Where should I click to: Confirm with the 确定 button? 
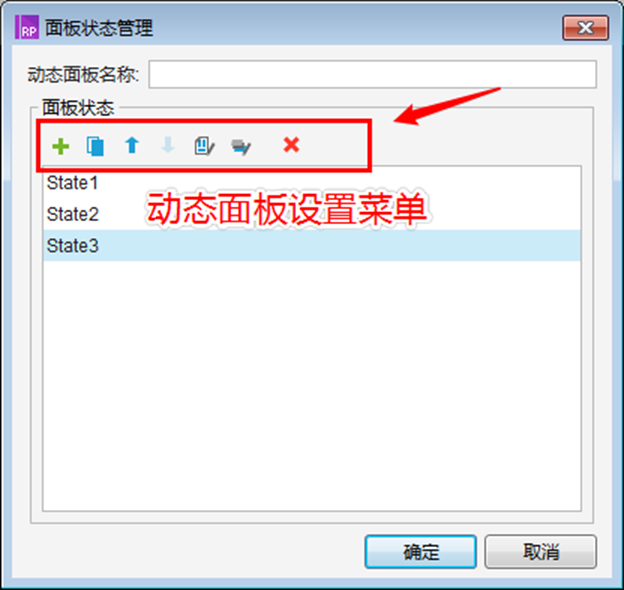click(x=421, y=552)
